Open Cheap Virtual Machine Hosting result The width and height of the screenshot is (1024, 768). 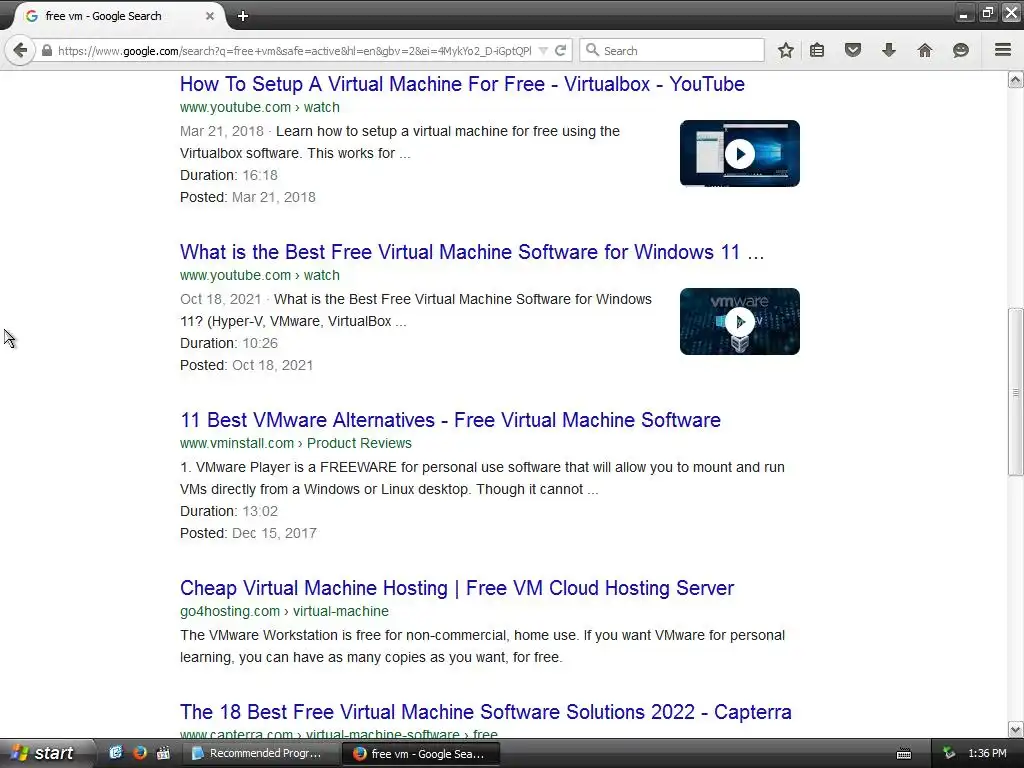tap(457, 588)
